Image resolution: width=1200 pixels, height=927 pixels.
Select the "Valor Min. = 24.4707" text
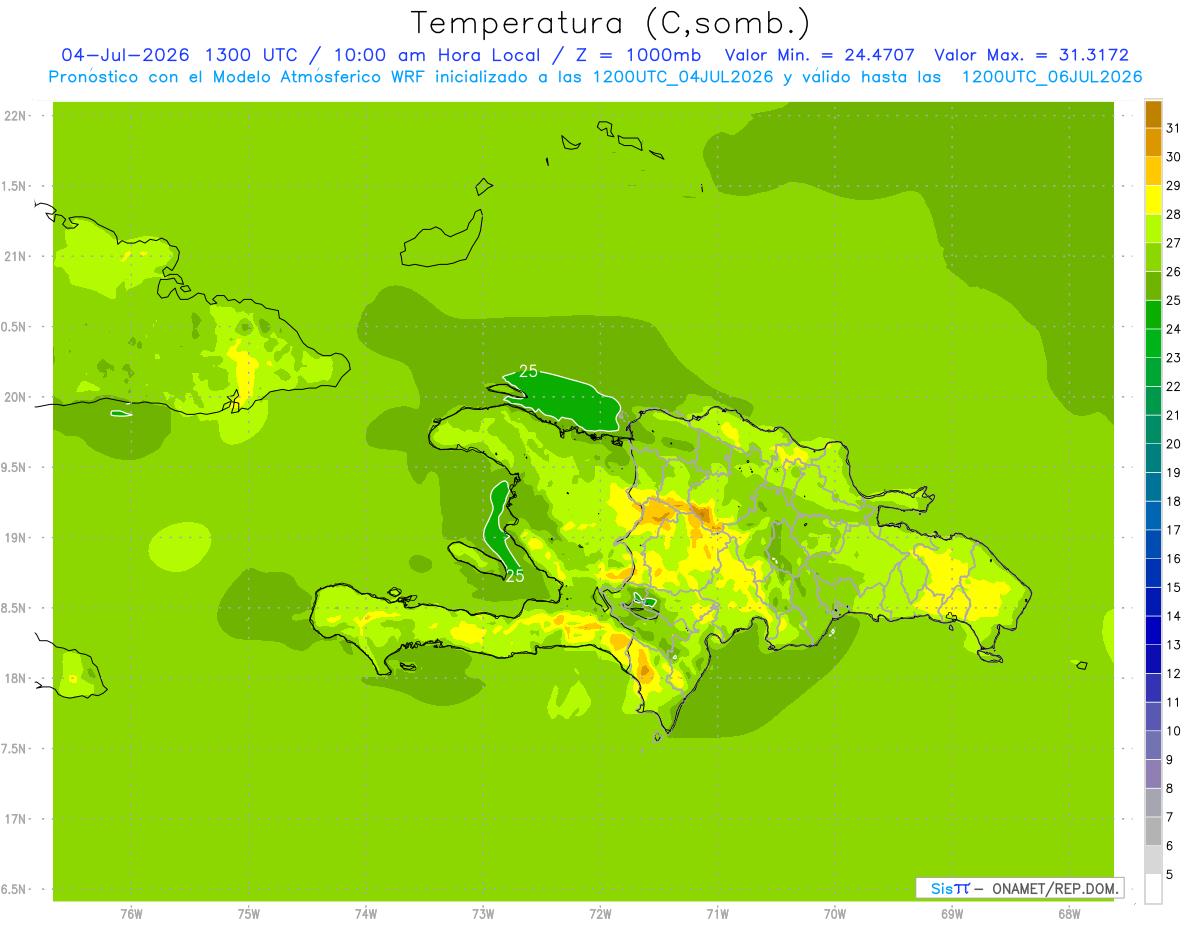tap(820, 55)
